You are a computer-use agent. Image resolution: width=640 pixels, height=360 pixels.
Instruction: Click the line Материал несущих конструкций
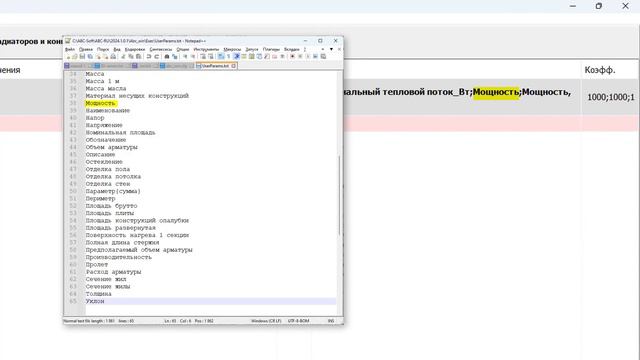click(137, 96)
